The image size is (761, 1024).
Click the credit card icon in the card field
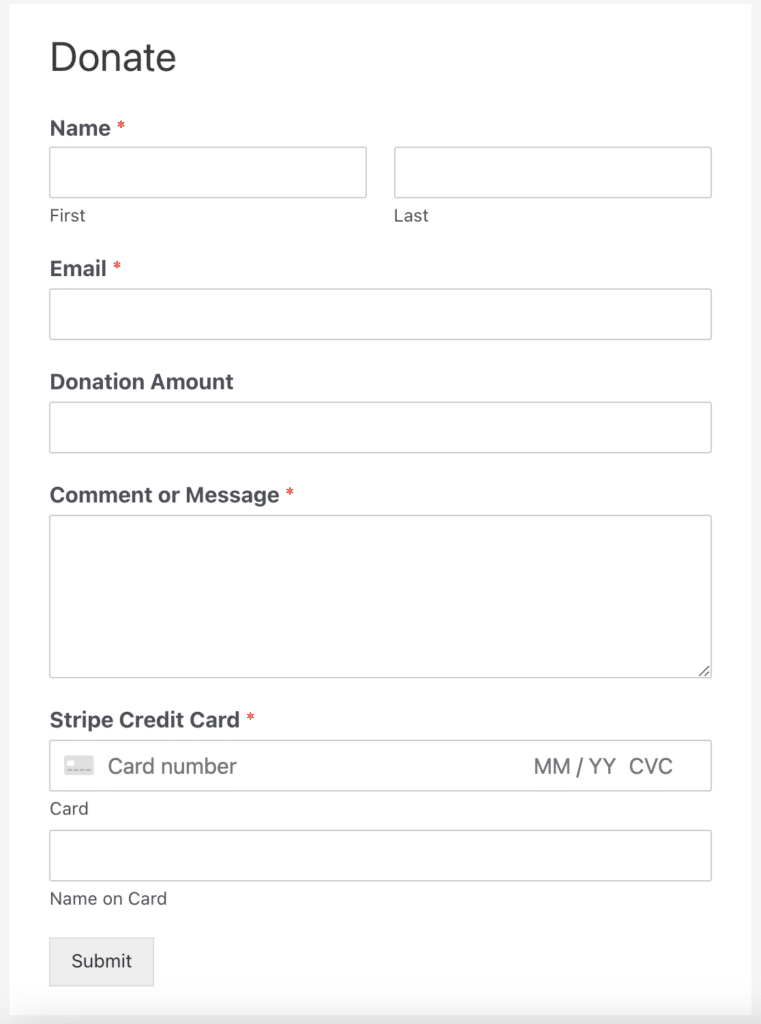78,766
